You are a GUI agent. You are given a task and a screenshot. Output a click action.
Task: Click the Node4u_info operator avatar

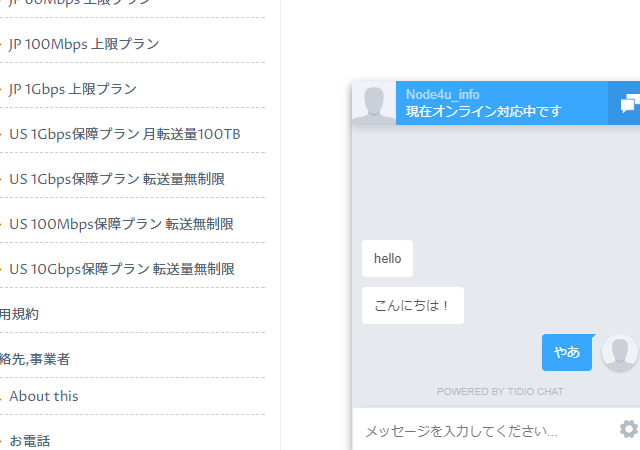[375, 104]
